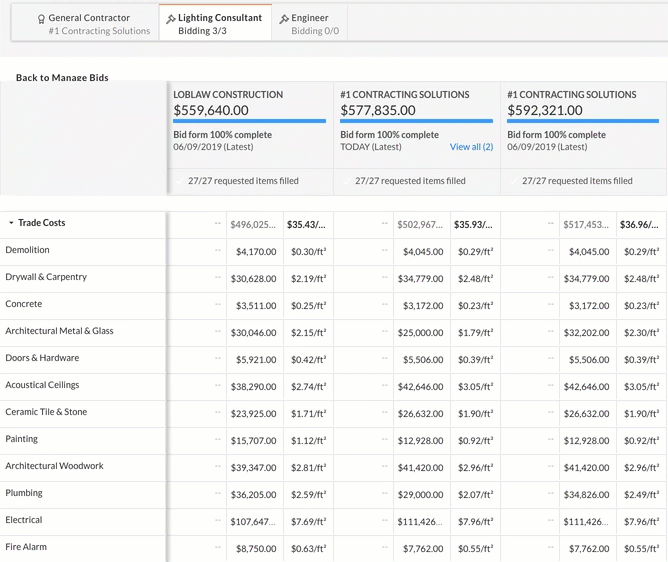Click the $34,826.00 Plumbing cost cell

click(588, 495)
